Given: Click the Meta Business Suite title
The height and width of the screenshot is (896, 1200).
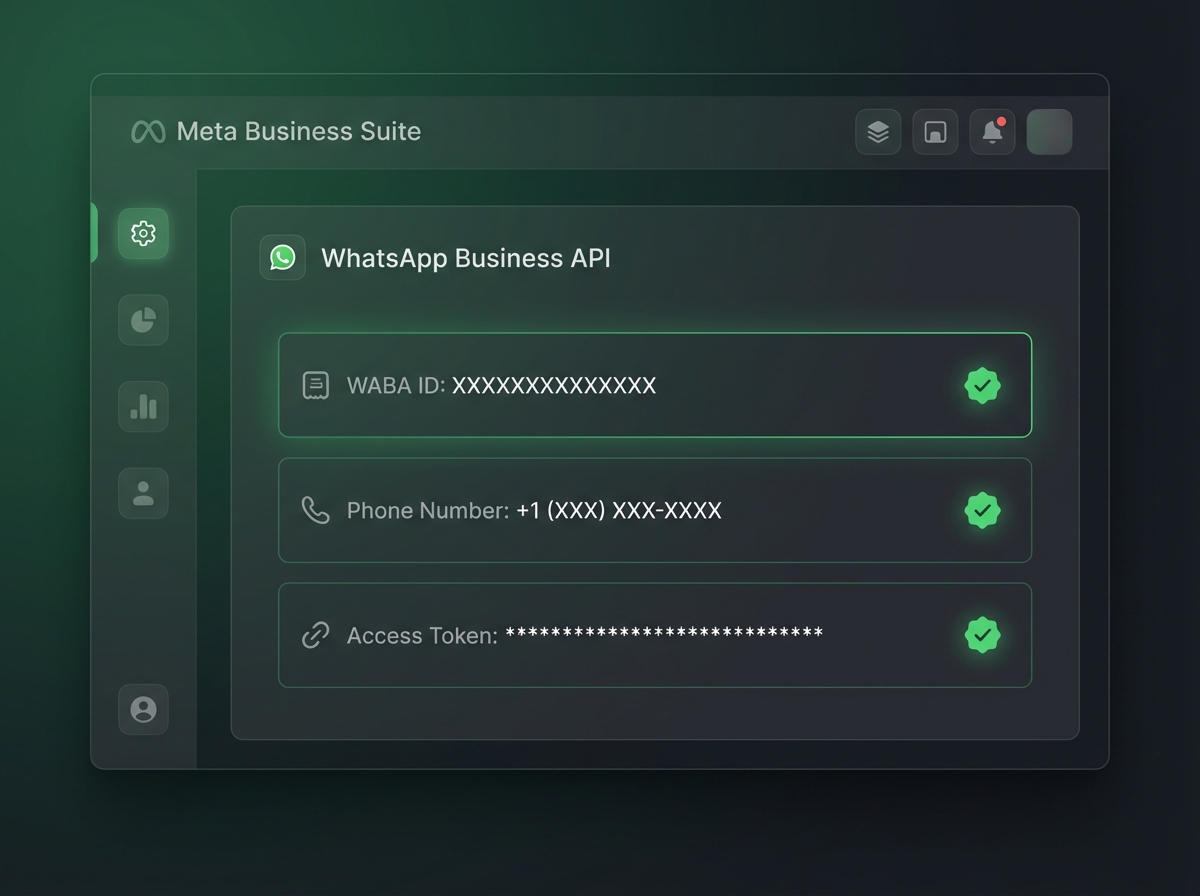Looking at the screenshot, I should (299, 131).
